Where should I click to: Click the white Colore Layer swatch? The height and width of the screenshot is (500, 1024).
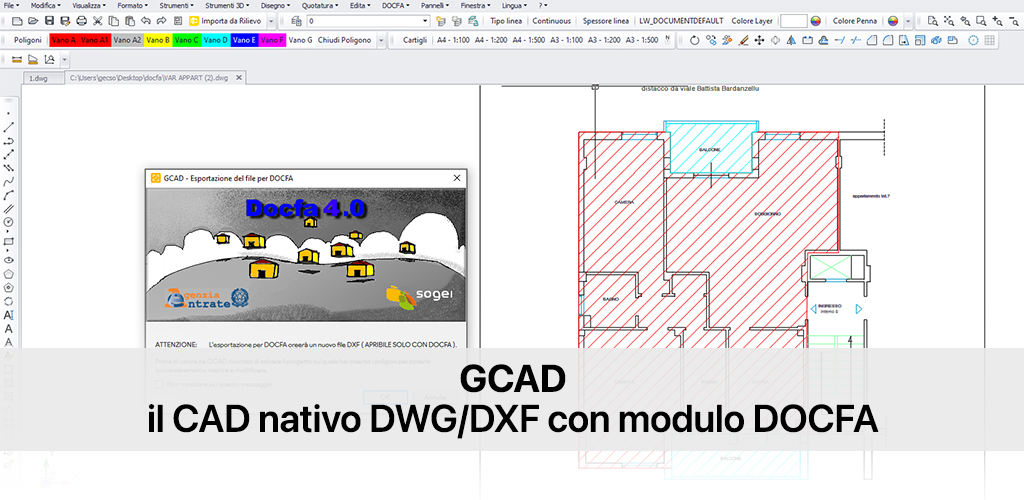coord(793,21)
